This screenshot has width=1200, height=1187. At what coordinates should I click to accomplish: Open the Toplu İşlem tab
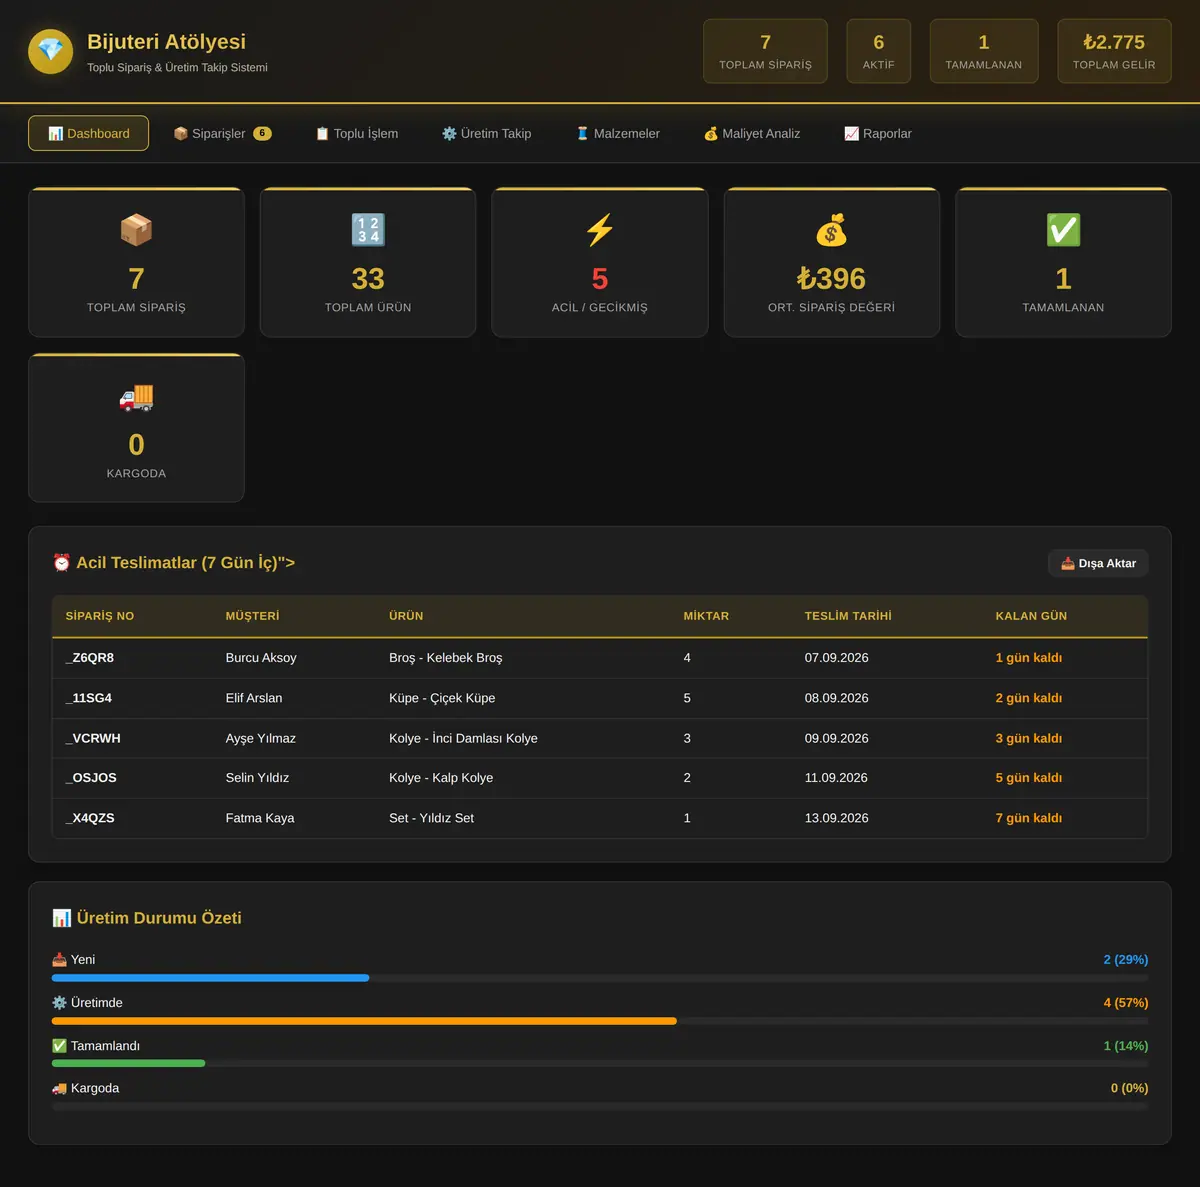point(357,133)
